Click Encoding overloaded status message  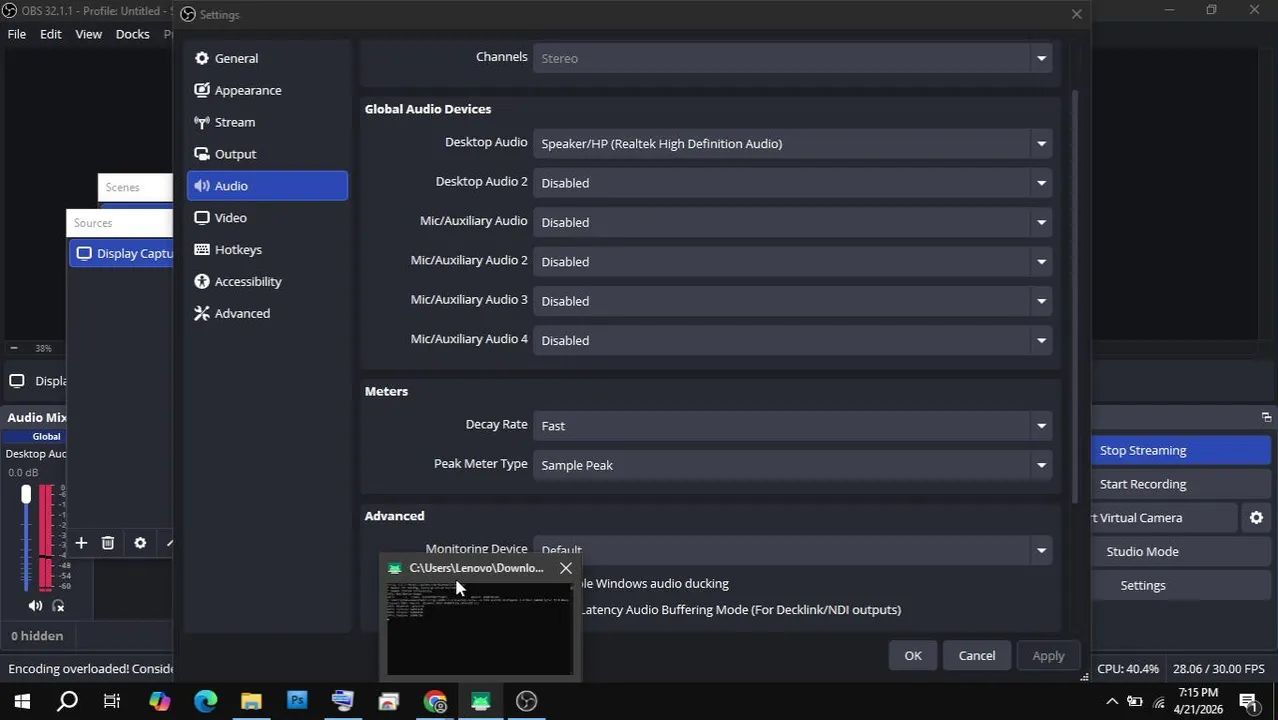pos(90,669)
